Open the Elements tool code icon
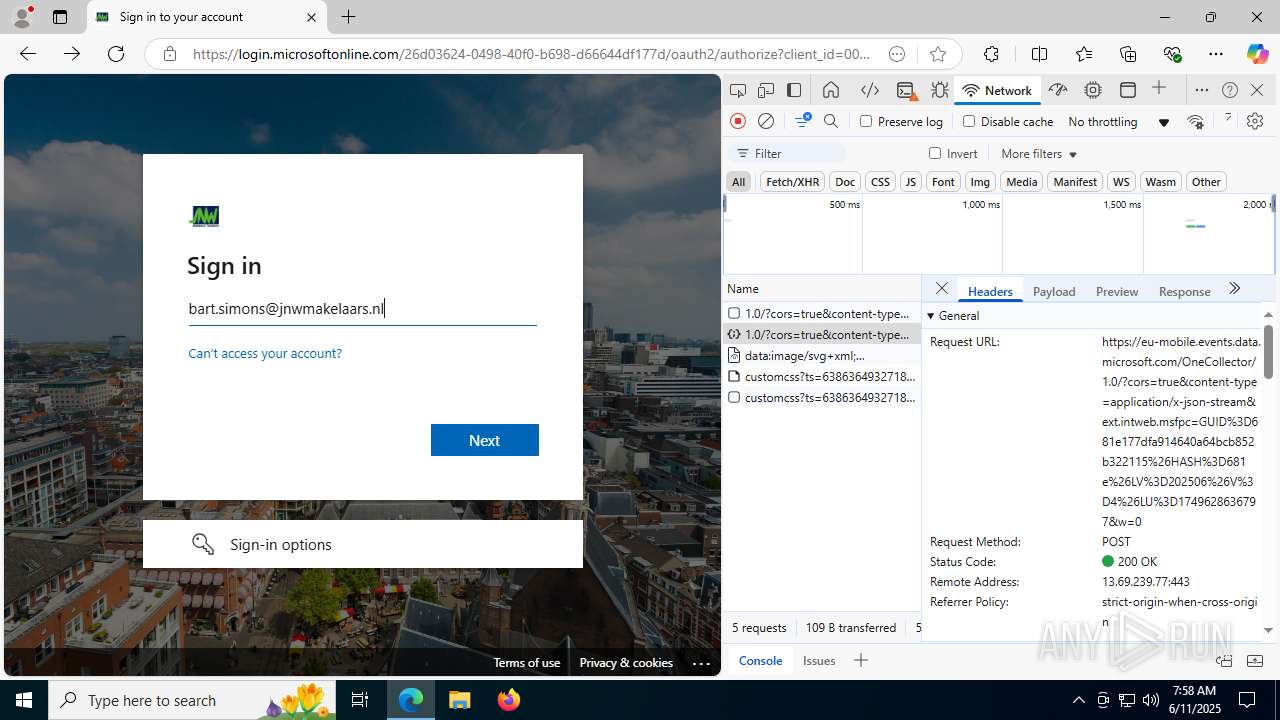This screenshot has width=1280, height=720. (870, 90)
